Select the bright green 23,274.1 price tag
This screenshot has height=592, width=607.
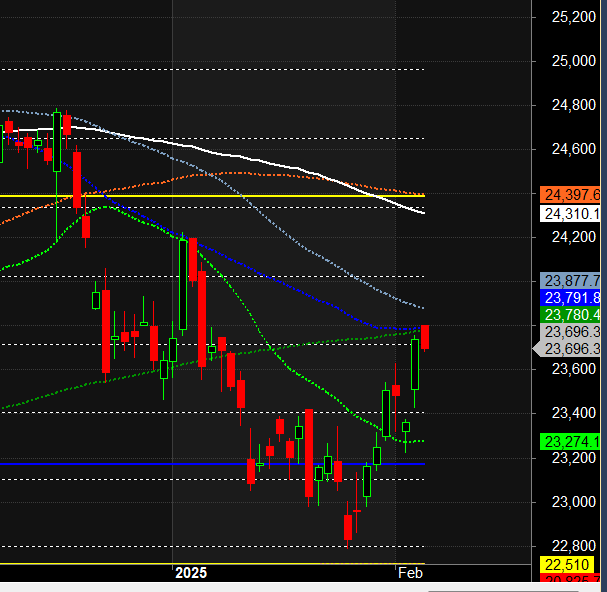click(570, 441)
